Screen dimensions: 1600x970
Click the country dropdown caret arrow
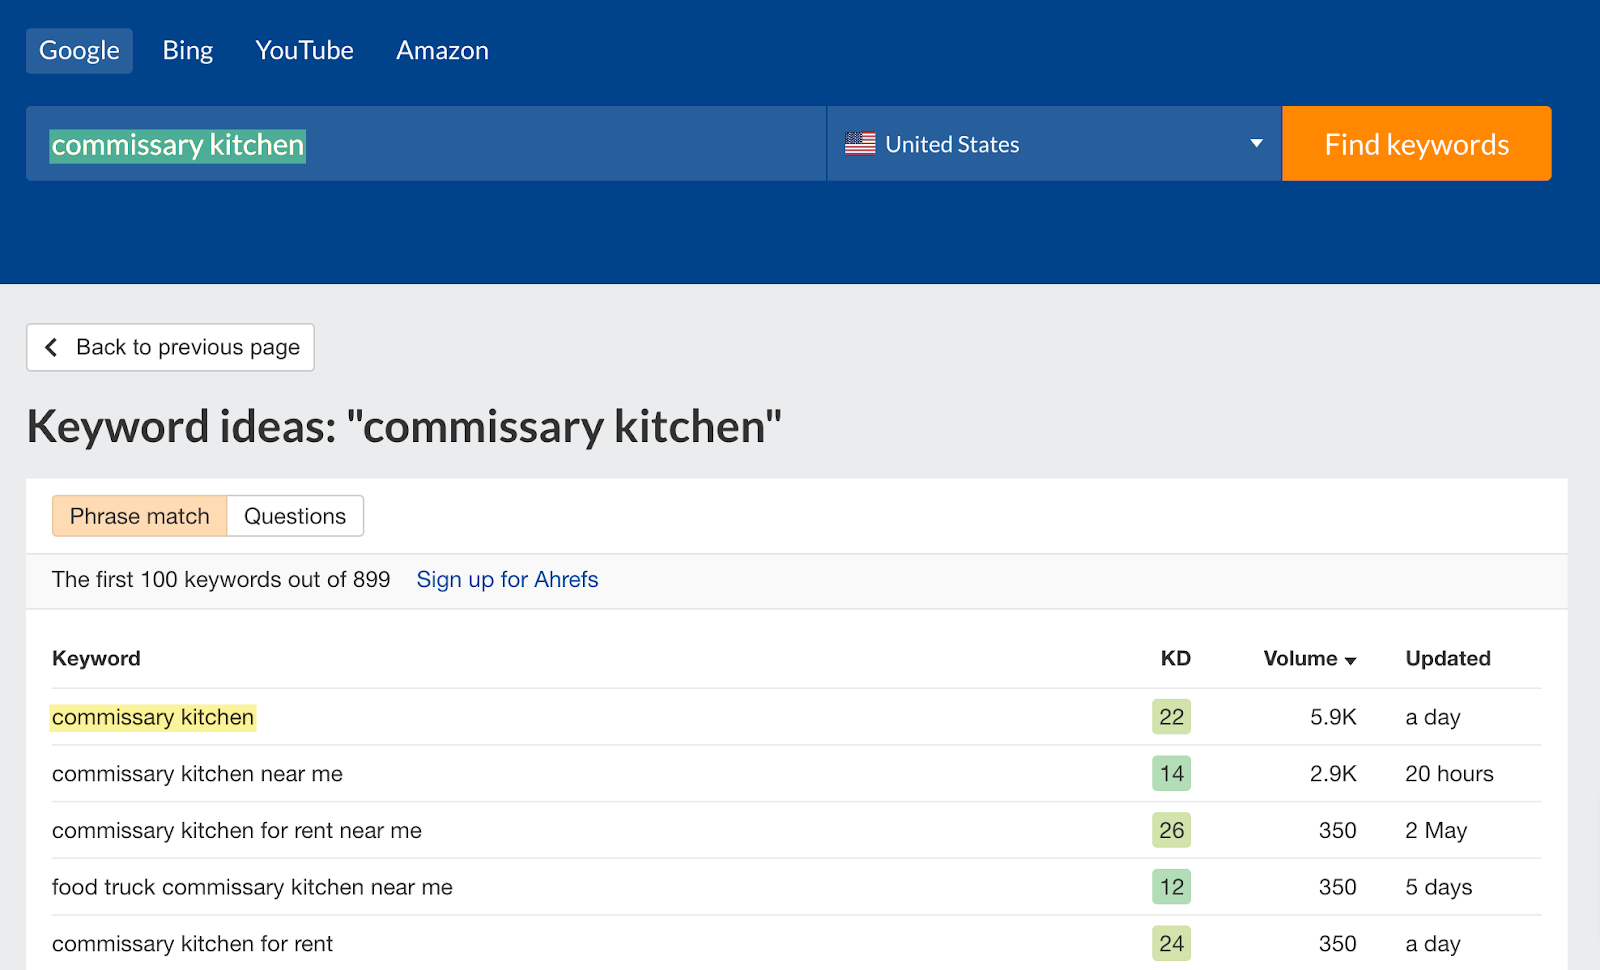pos(1255,143)
